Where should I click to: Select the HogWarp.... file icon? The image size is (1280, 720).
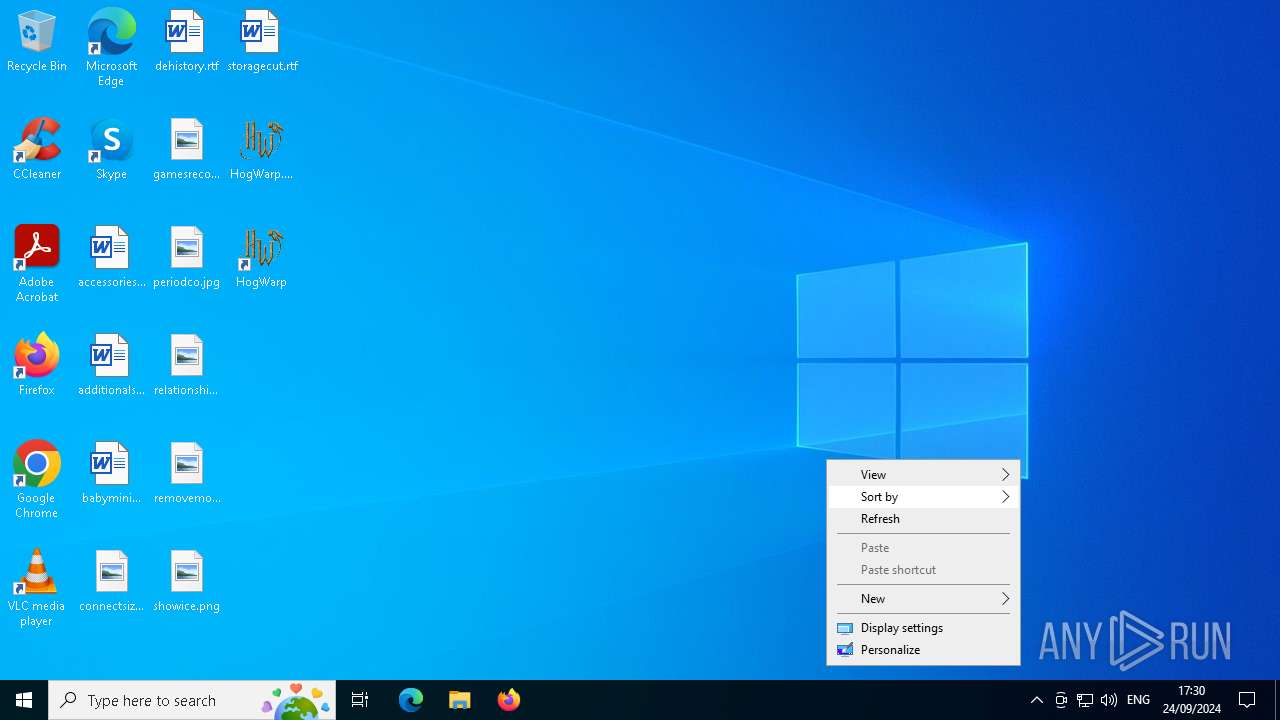[261, 150]
